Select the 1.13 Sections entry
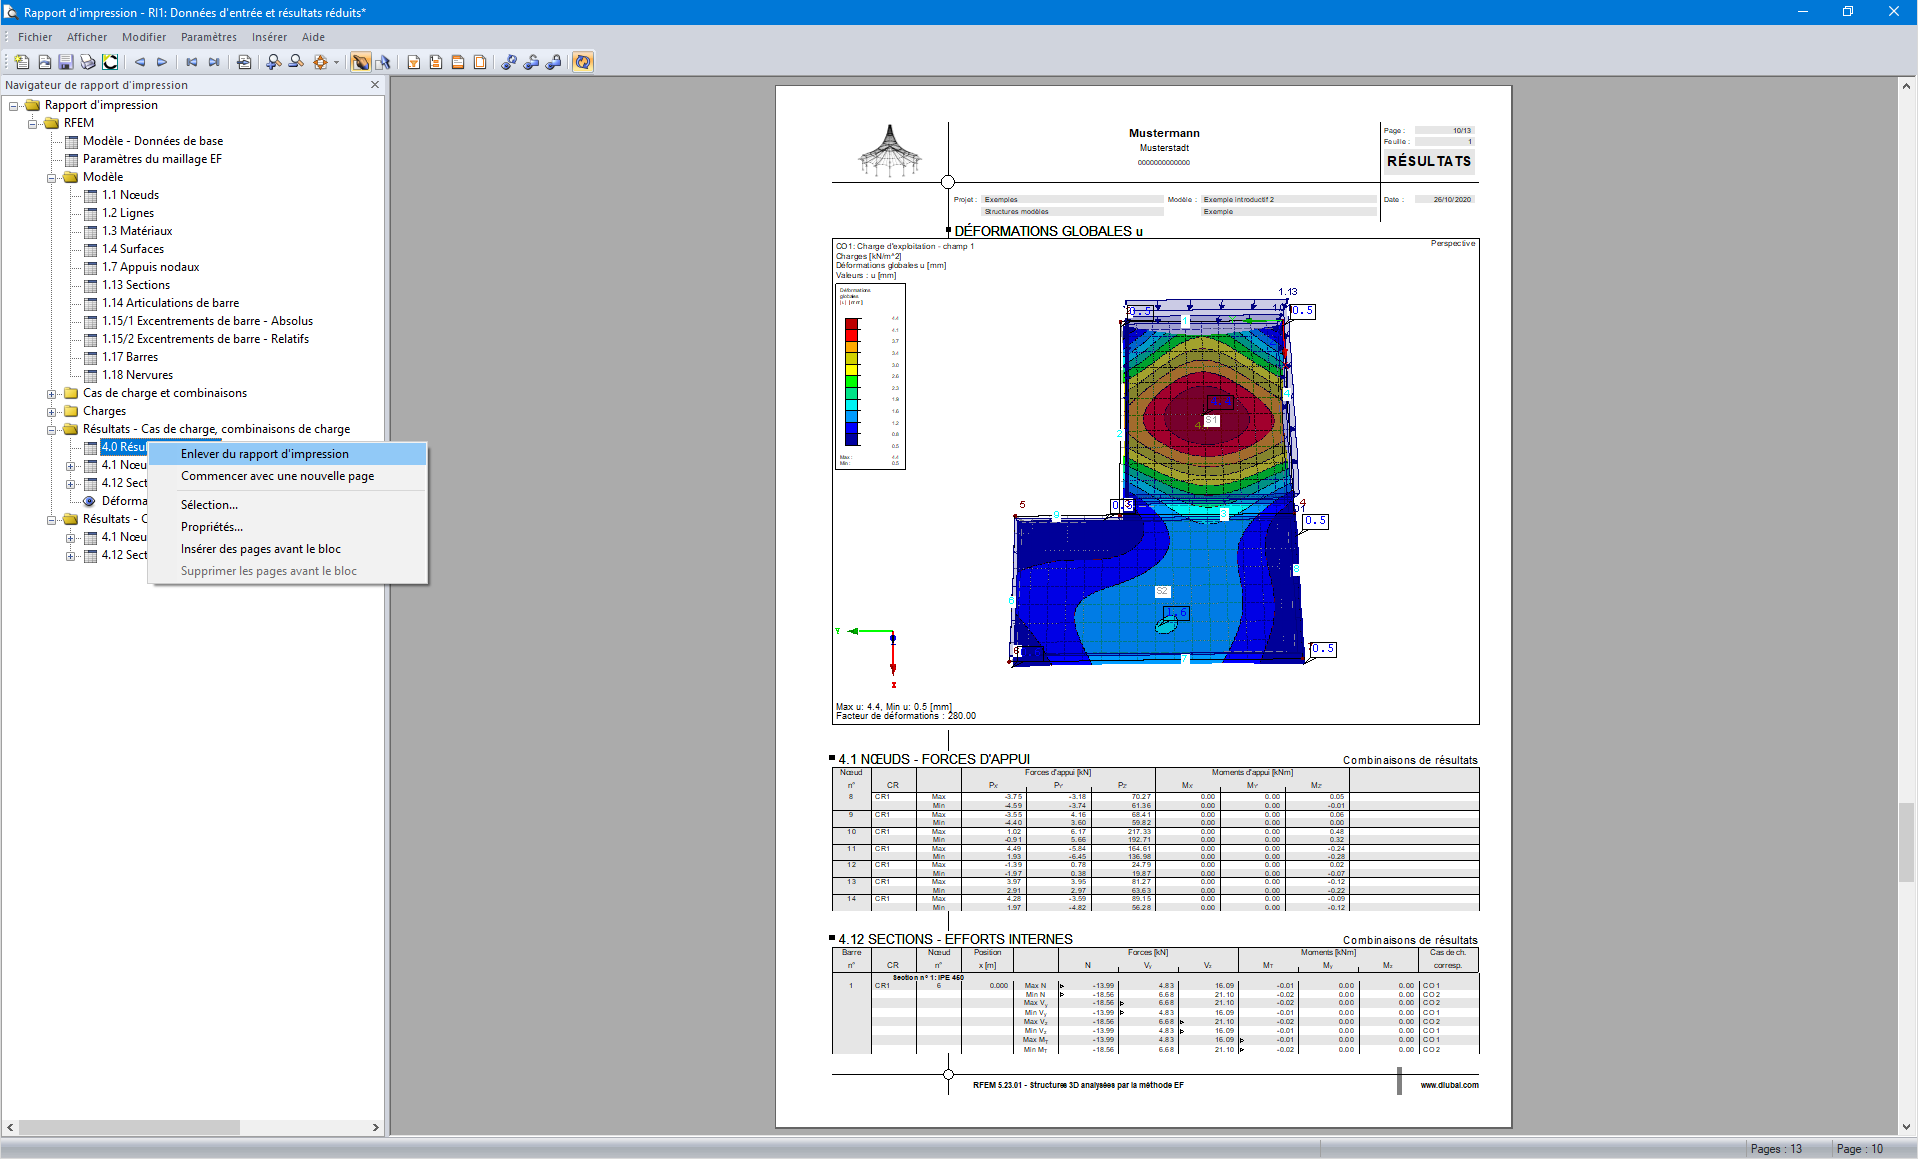Image resolution: width=1918 pixels, height=1159 pixels. coord(136,285)
